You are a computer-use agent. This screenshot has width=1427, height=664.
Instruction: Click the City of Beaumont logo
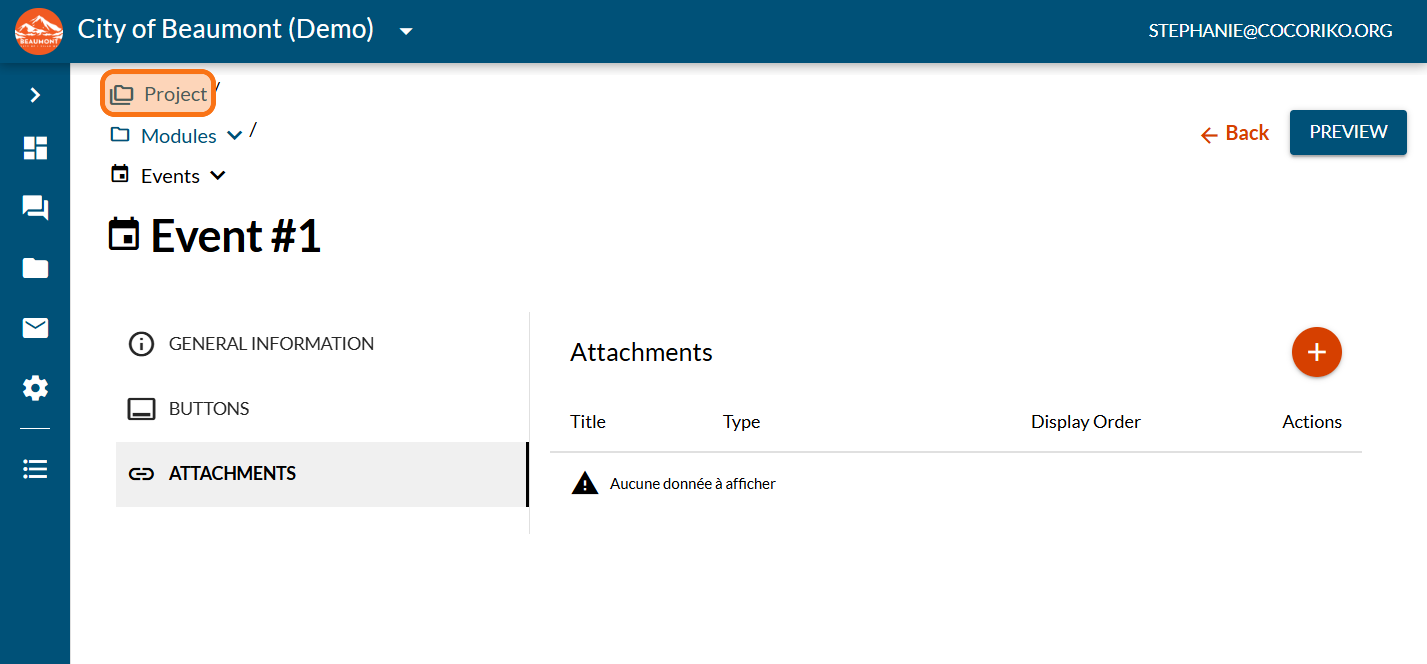(x=39, y=31)
